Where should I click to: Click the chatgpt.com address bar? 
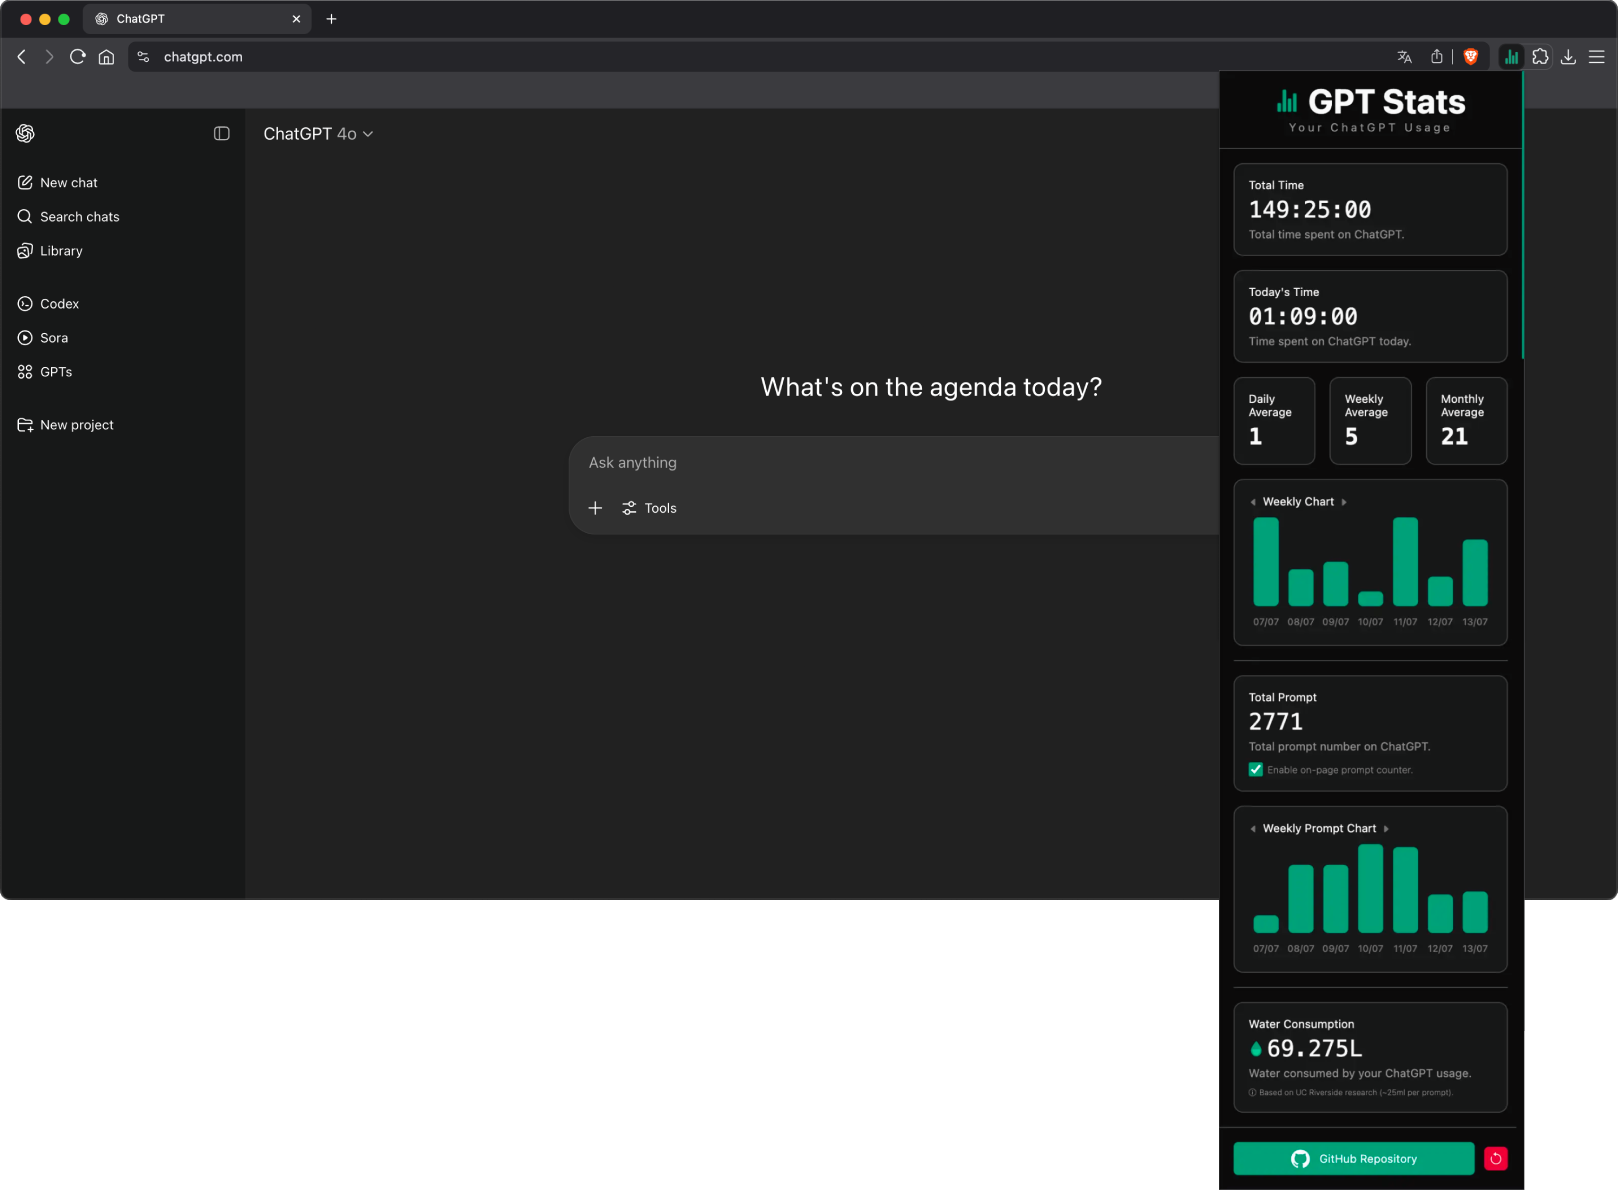[x=760, y=57]
